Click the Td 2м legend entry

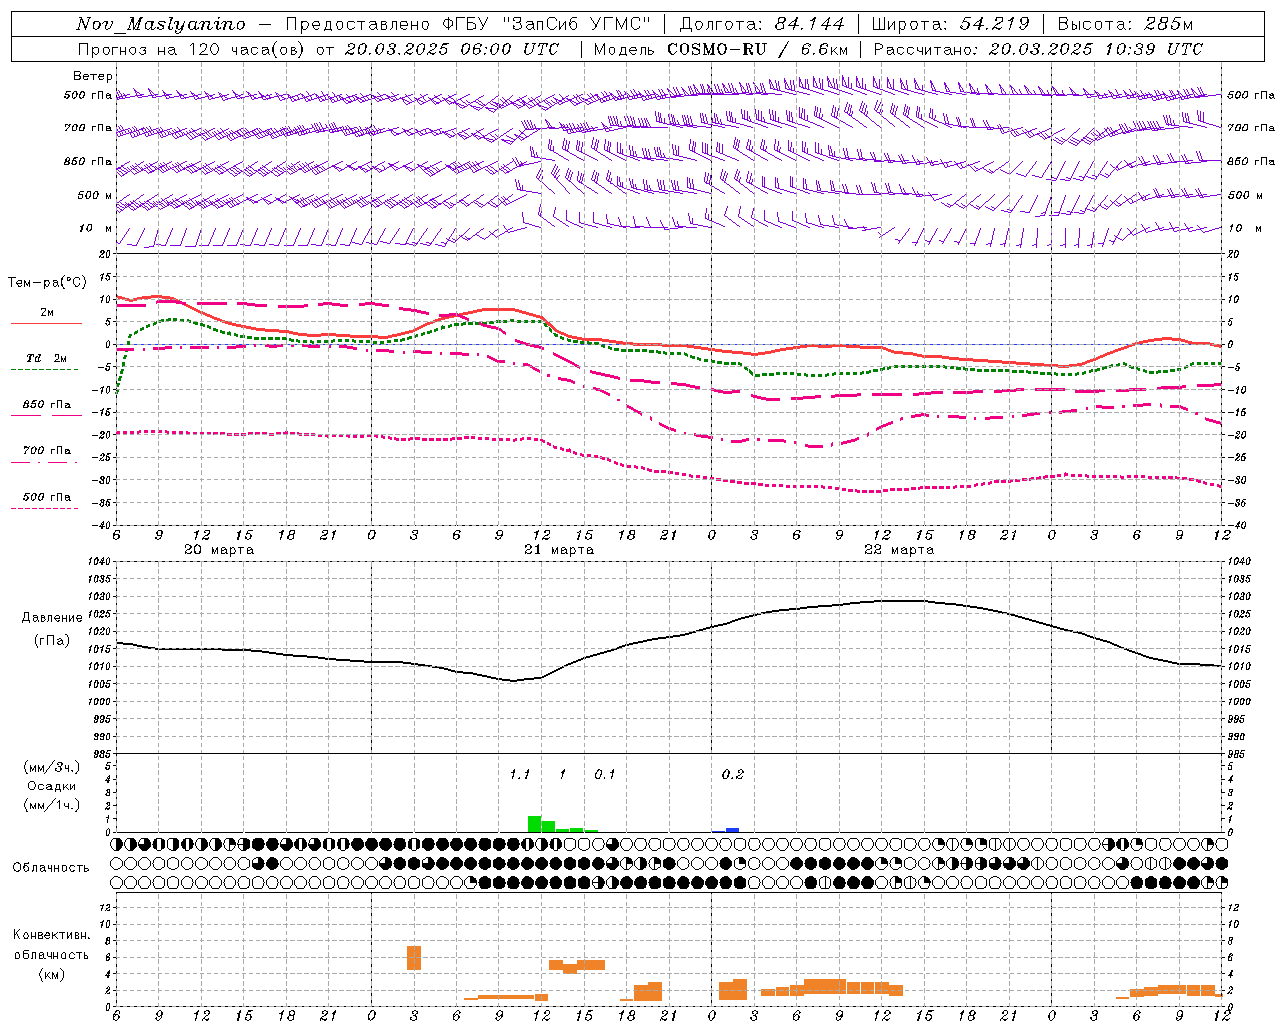(47, 358)
